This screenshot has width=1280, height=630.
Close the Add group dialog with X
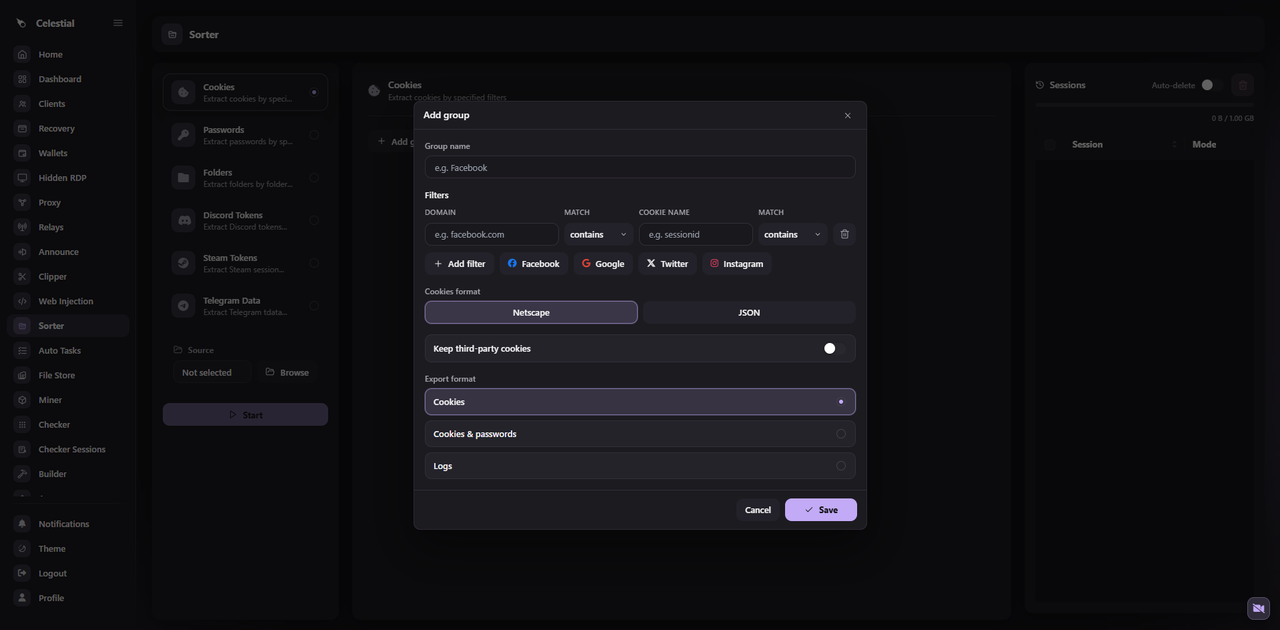pos(848,115)
